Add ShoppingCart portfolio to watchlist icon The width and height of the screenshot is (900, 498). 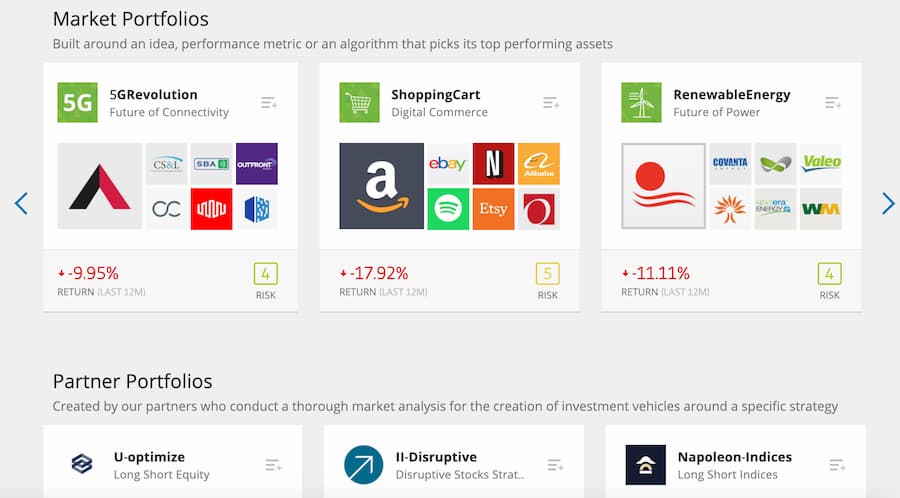click(x=551, y=103)
